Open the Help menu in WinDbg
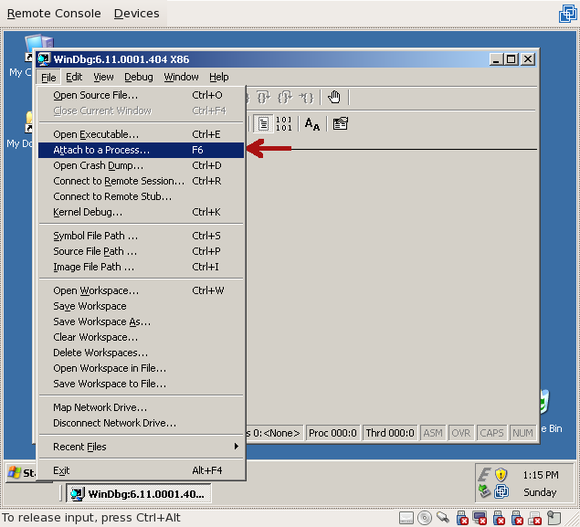Viewport: 580px width, 527px height. point(219,77)
